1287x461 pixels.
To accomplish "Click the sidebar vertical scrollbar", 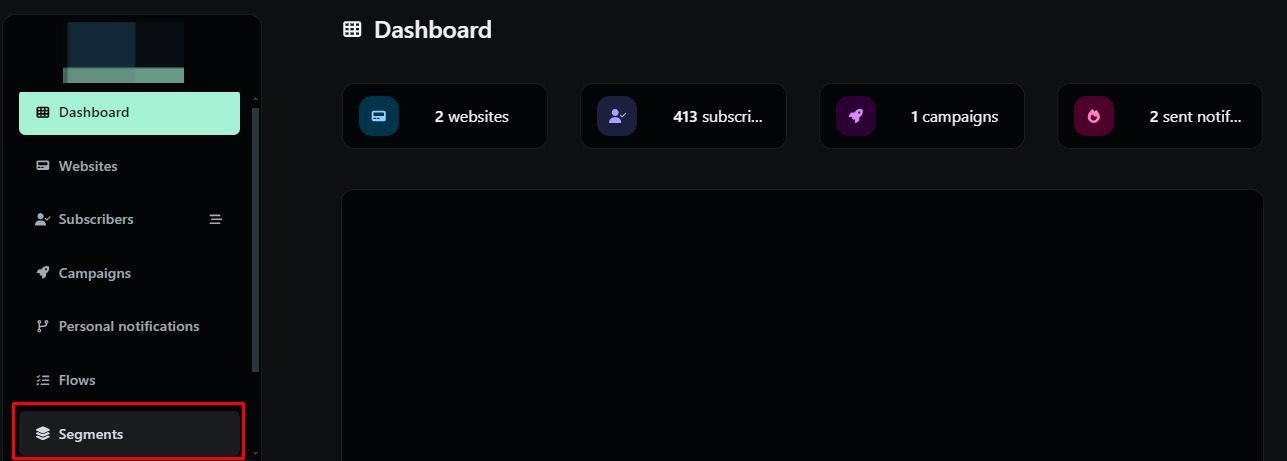I will click(x=255, y=240).
